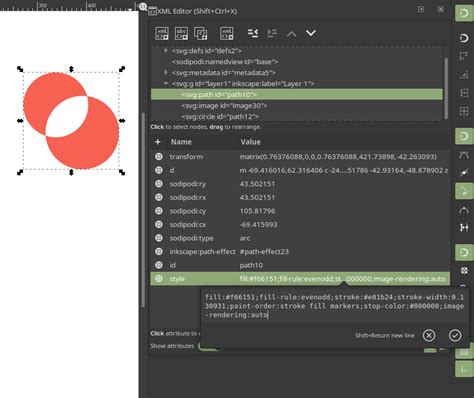Click the sodipodi:type value arc
This screenshot has height=398, width=474.
pos(245,238)
